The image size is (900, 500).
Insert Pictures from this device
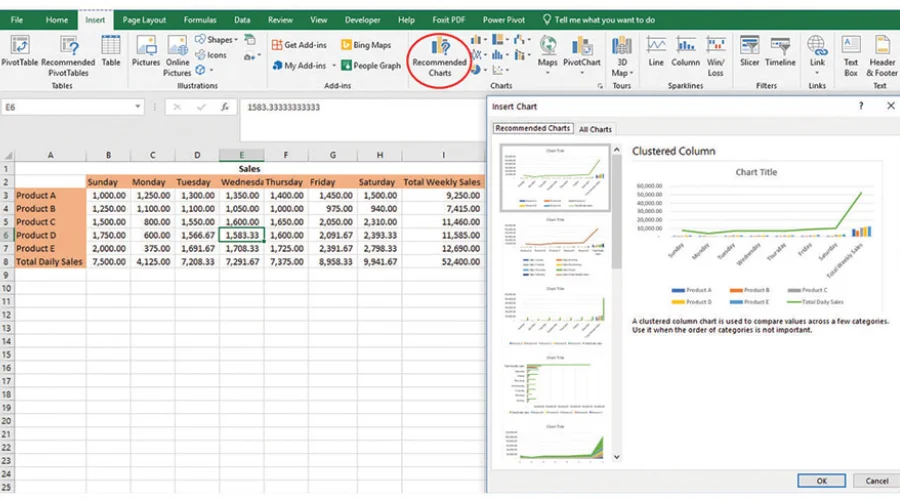pos(146,52)
